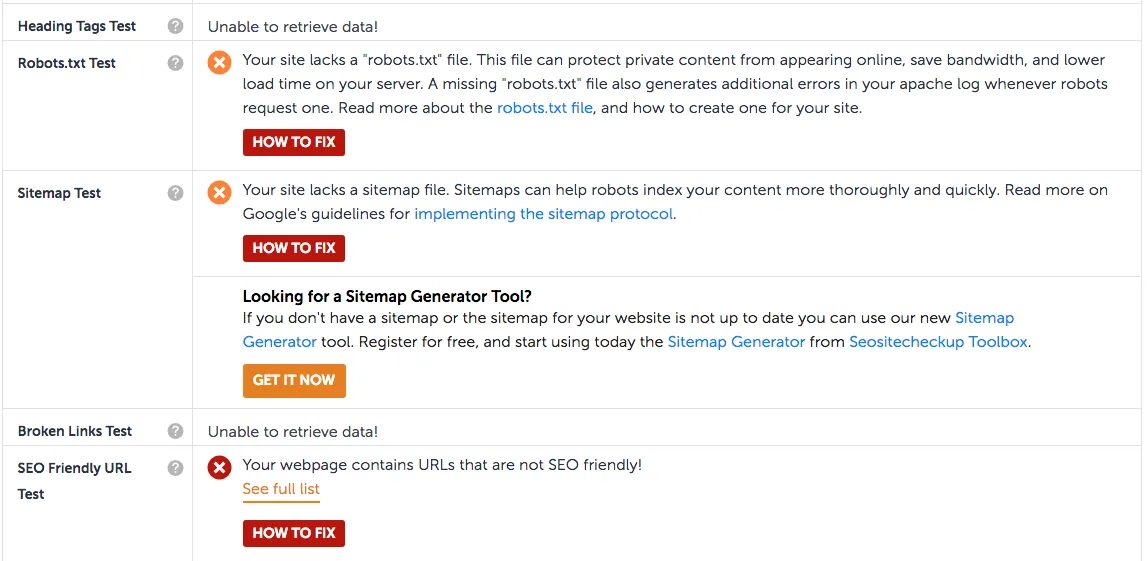The width and height of the screenshot is (1147, 561).
Task: Open the Seositecheckup Toolbox link
Action: click(939, 342)
